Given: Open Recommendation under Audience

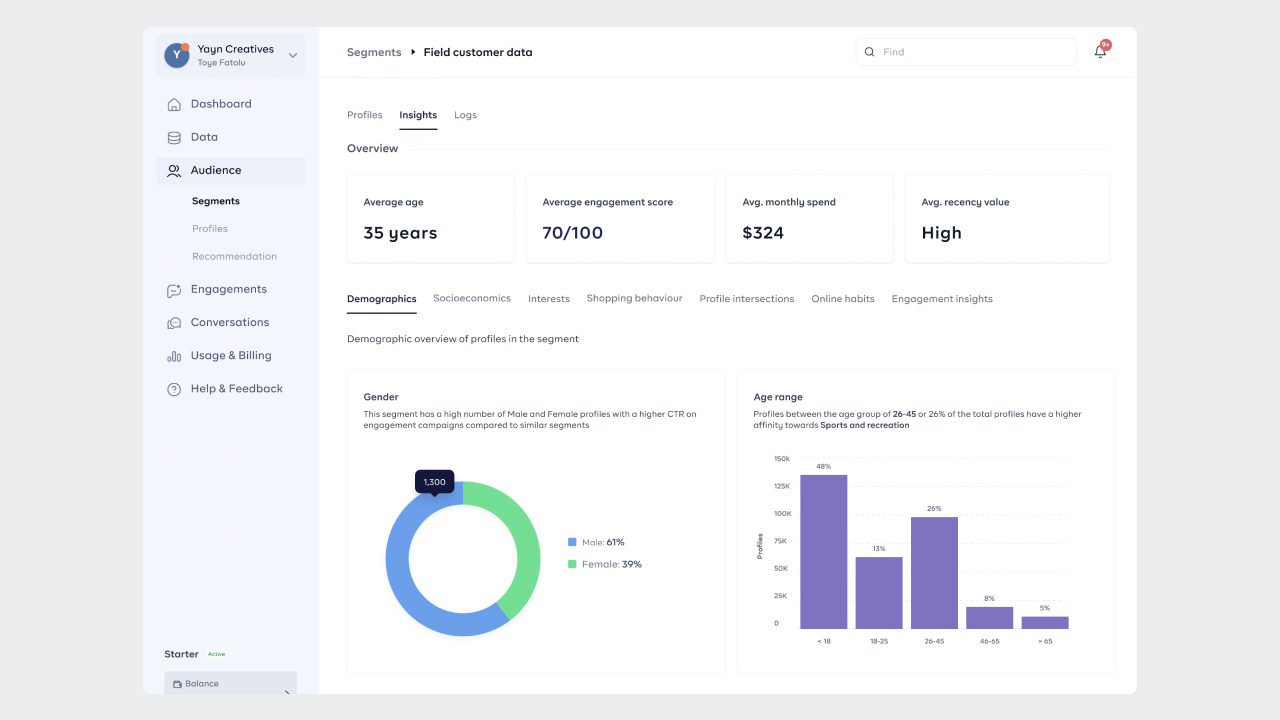Looking at the screenshot, I should click(234, 256).
